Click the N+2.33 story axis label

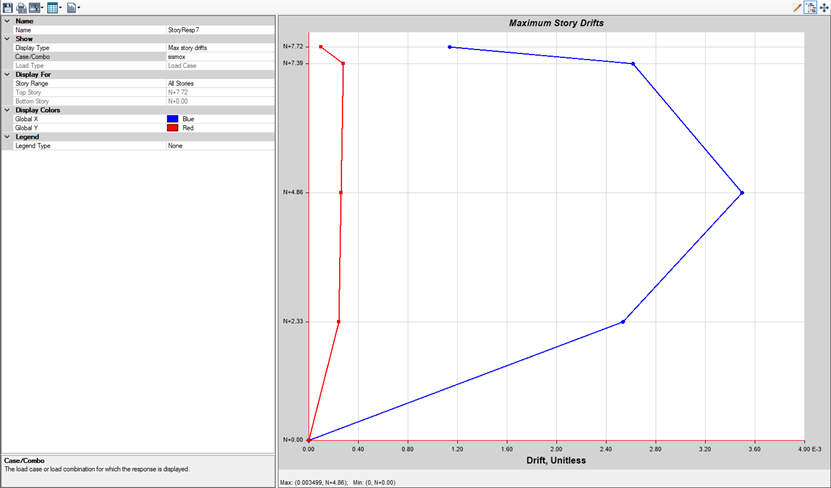point(293,321)
